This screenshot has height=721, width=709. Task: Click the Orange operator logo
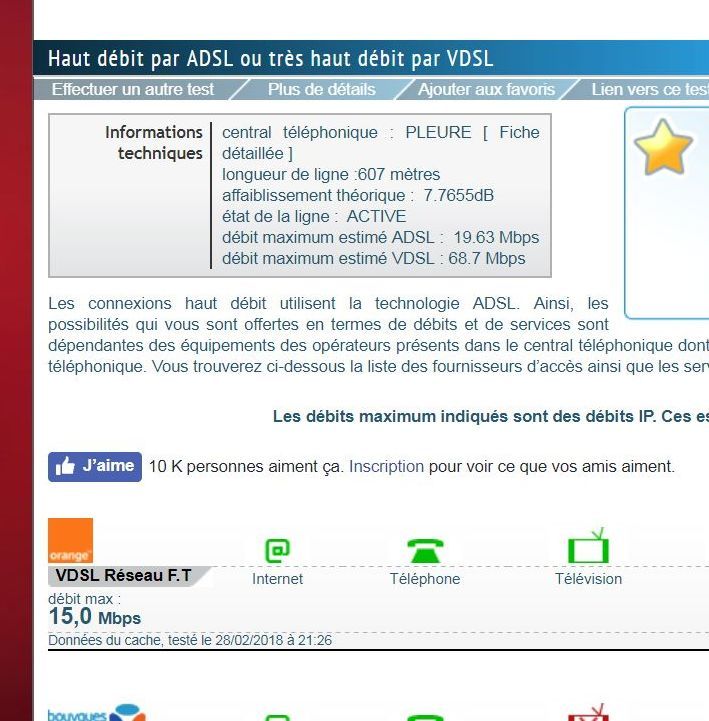pos(70,540)
